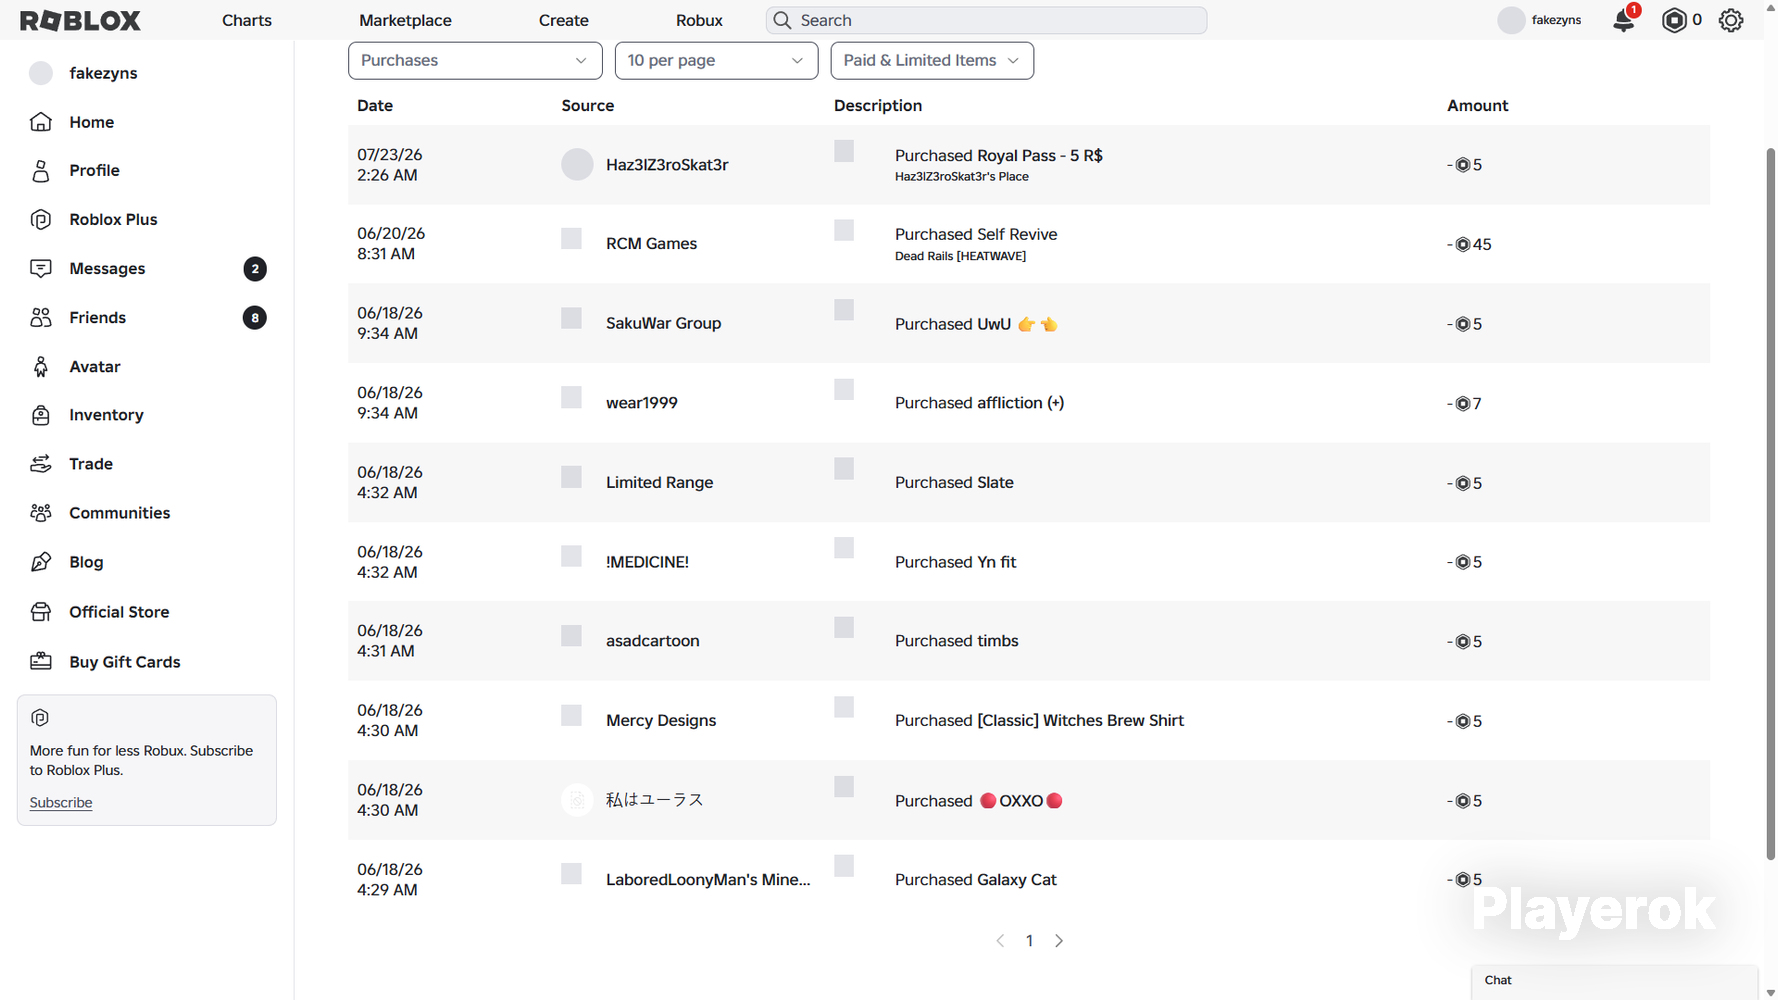Screen dimensions: 1778x1000
Task: Click the fakezyns avatar in top bar
Action: pos(1511,20)
